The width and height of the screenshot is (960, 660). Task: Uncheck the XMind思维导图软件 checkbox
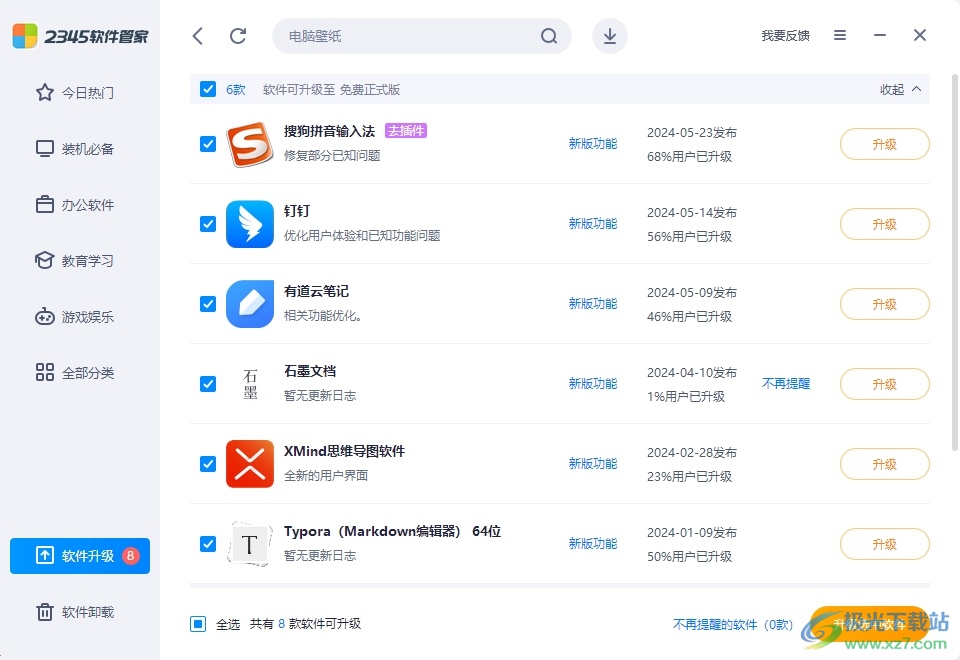click(x=208, y=464)
